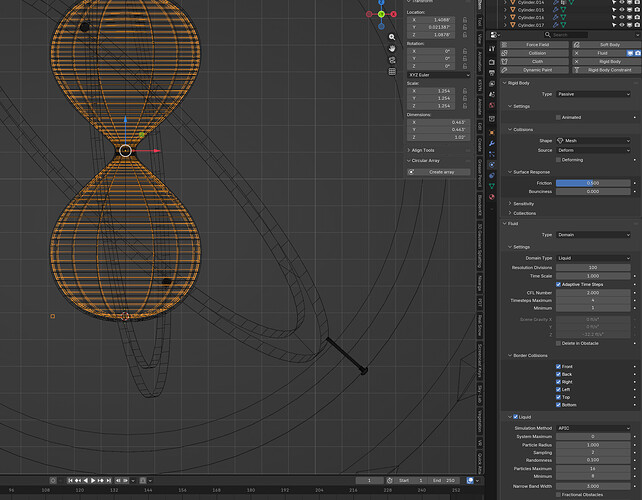Open the Scene properties tab icon

tap(492, 94)
